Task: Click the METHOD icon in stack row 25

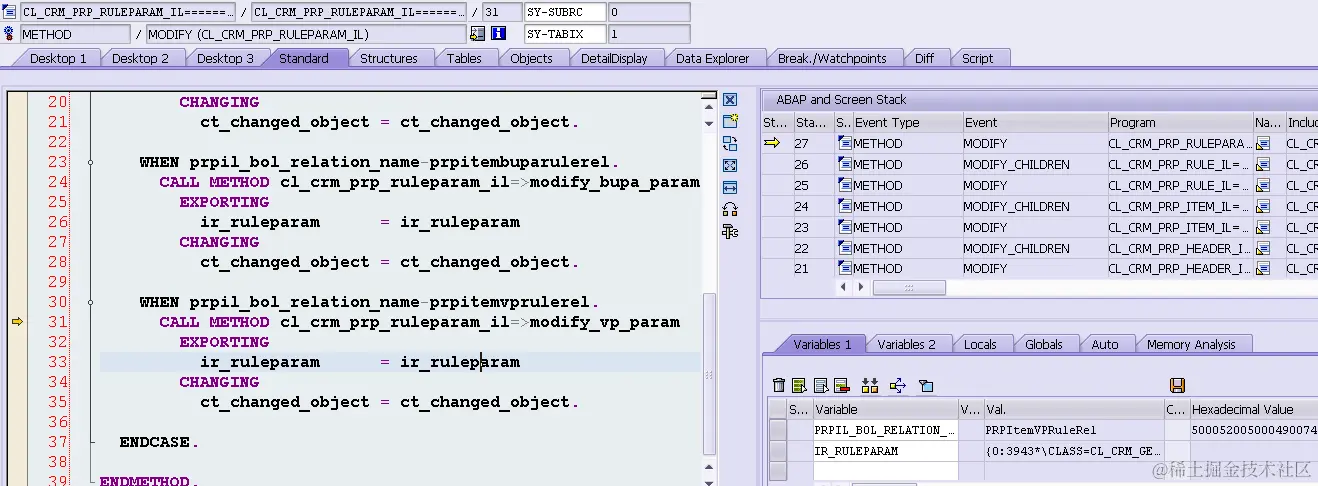Action: (x=844, y=186)
